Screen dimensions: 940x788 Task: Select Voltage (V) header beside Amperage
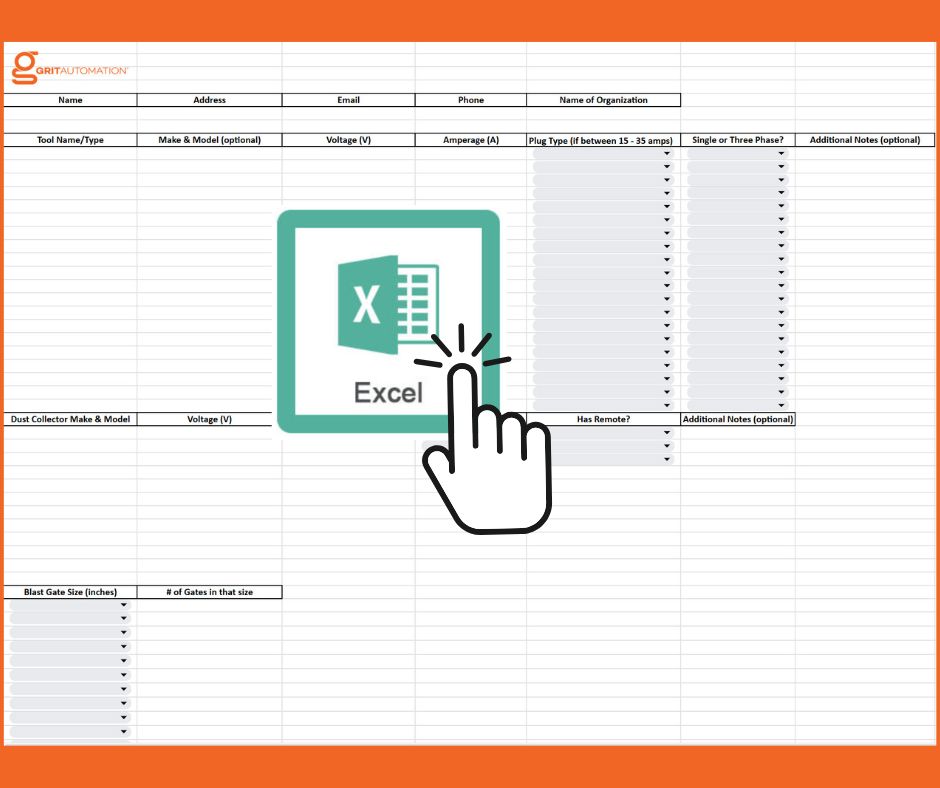tap(348, 140)
